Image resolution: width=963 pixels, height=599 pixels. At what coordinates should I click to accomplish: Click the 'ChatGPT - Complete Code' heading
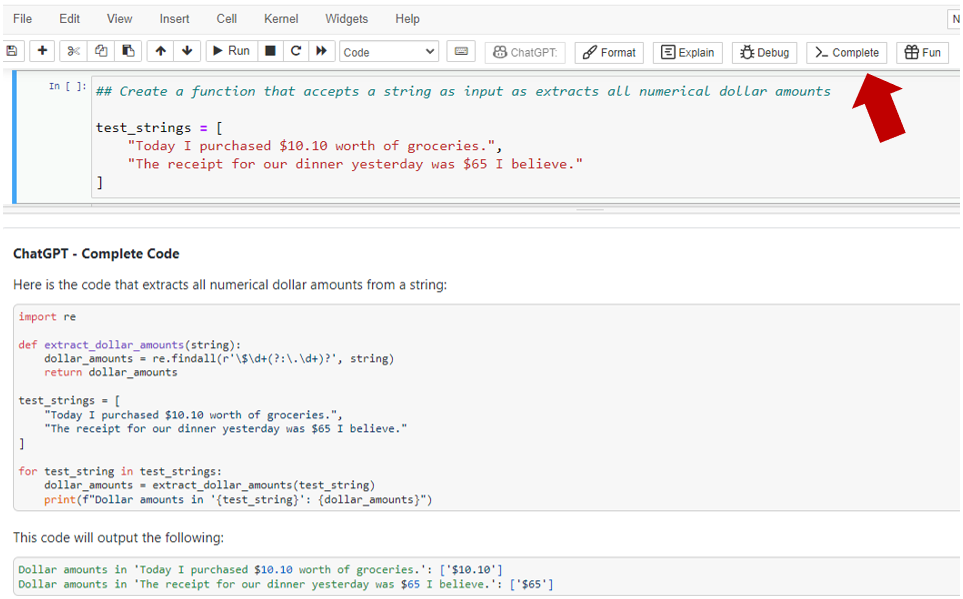(96, 254)
